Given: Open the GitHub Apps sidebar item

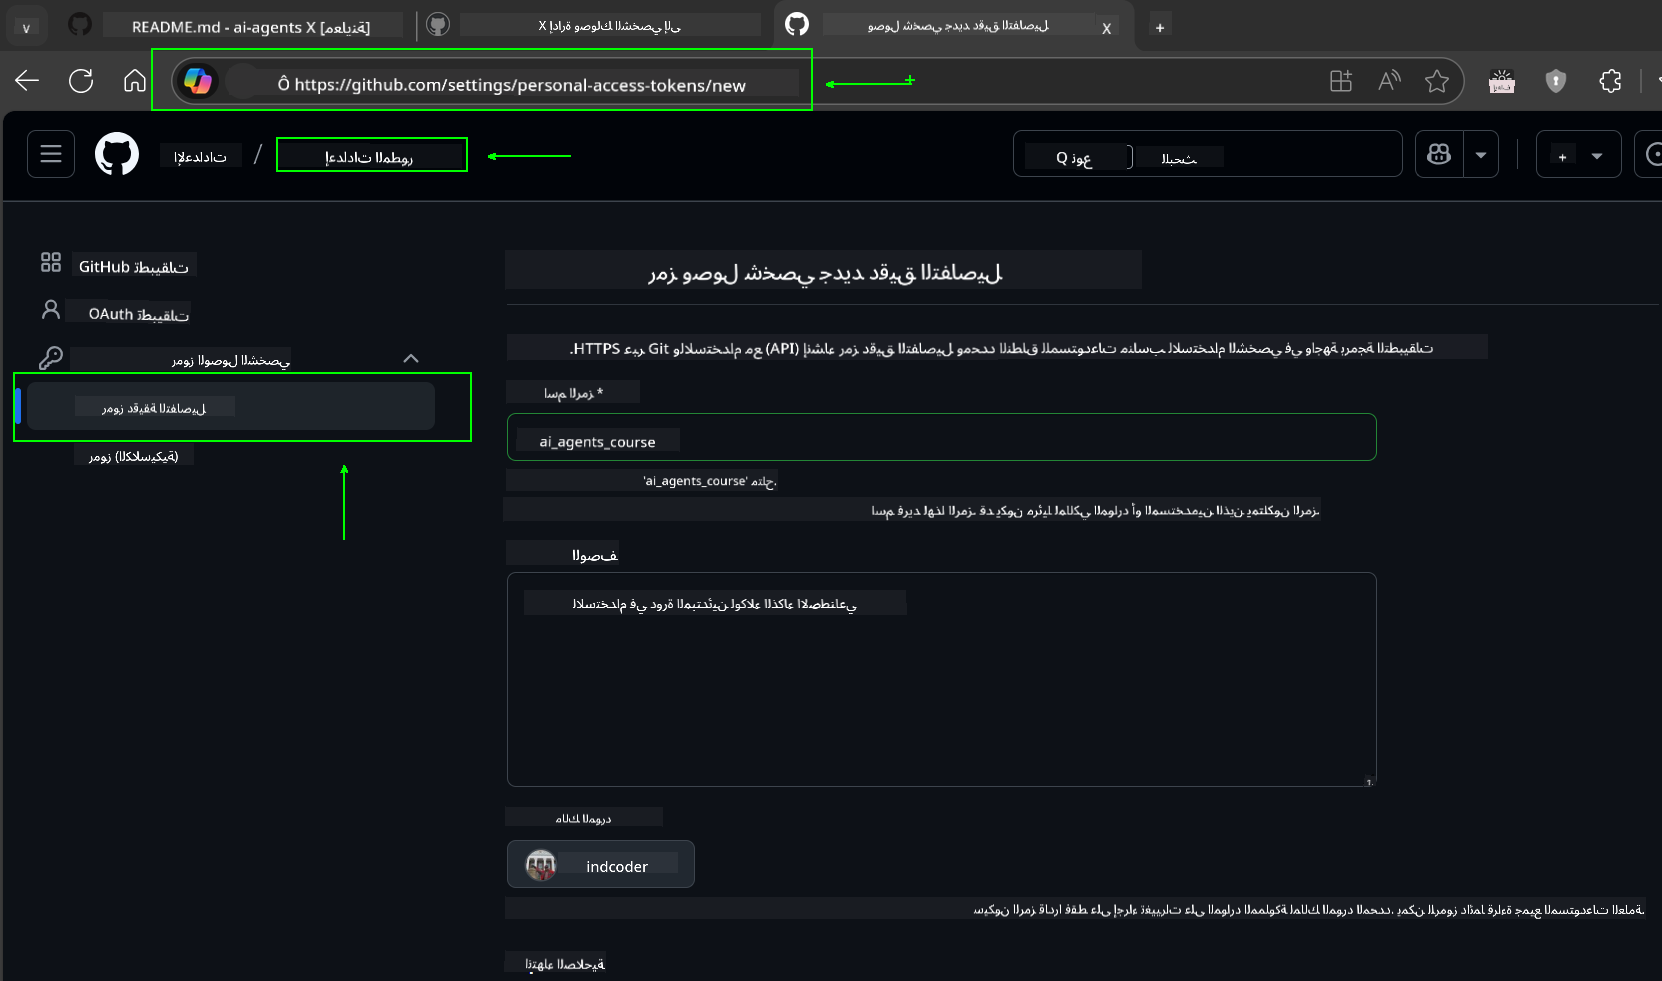Looking at the screenshot, I should click(118, 266).
